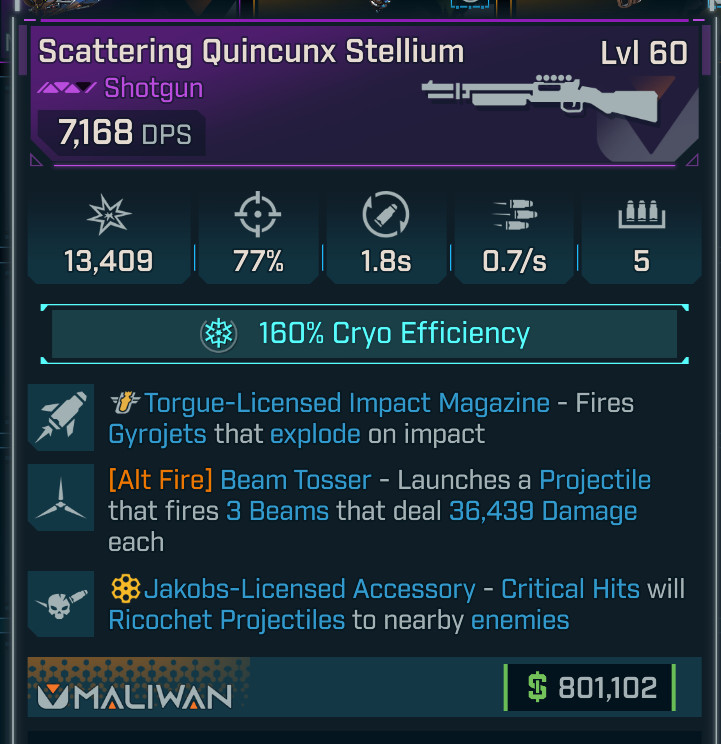Click the purple rarity chevrons icon
The image size is (721, 744).
[x=67, y=88]
